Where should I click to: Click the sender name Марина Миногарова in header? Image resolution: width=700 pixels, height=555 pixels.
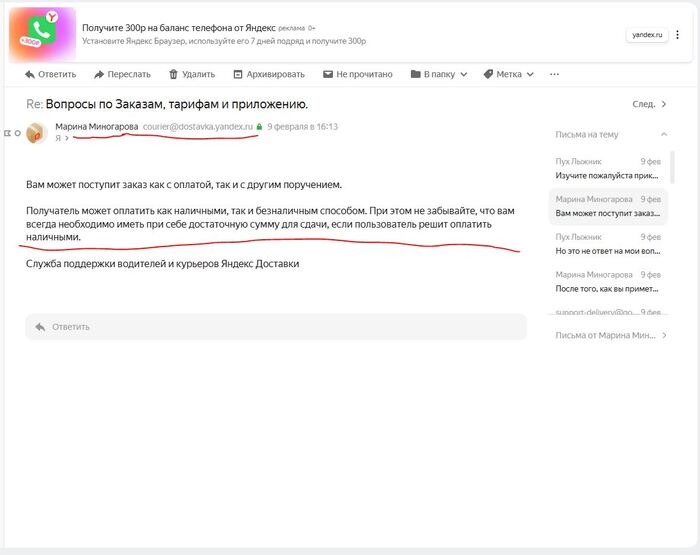point(97,127)
